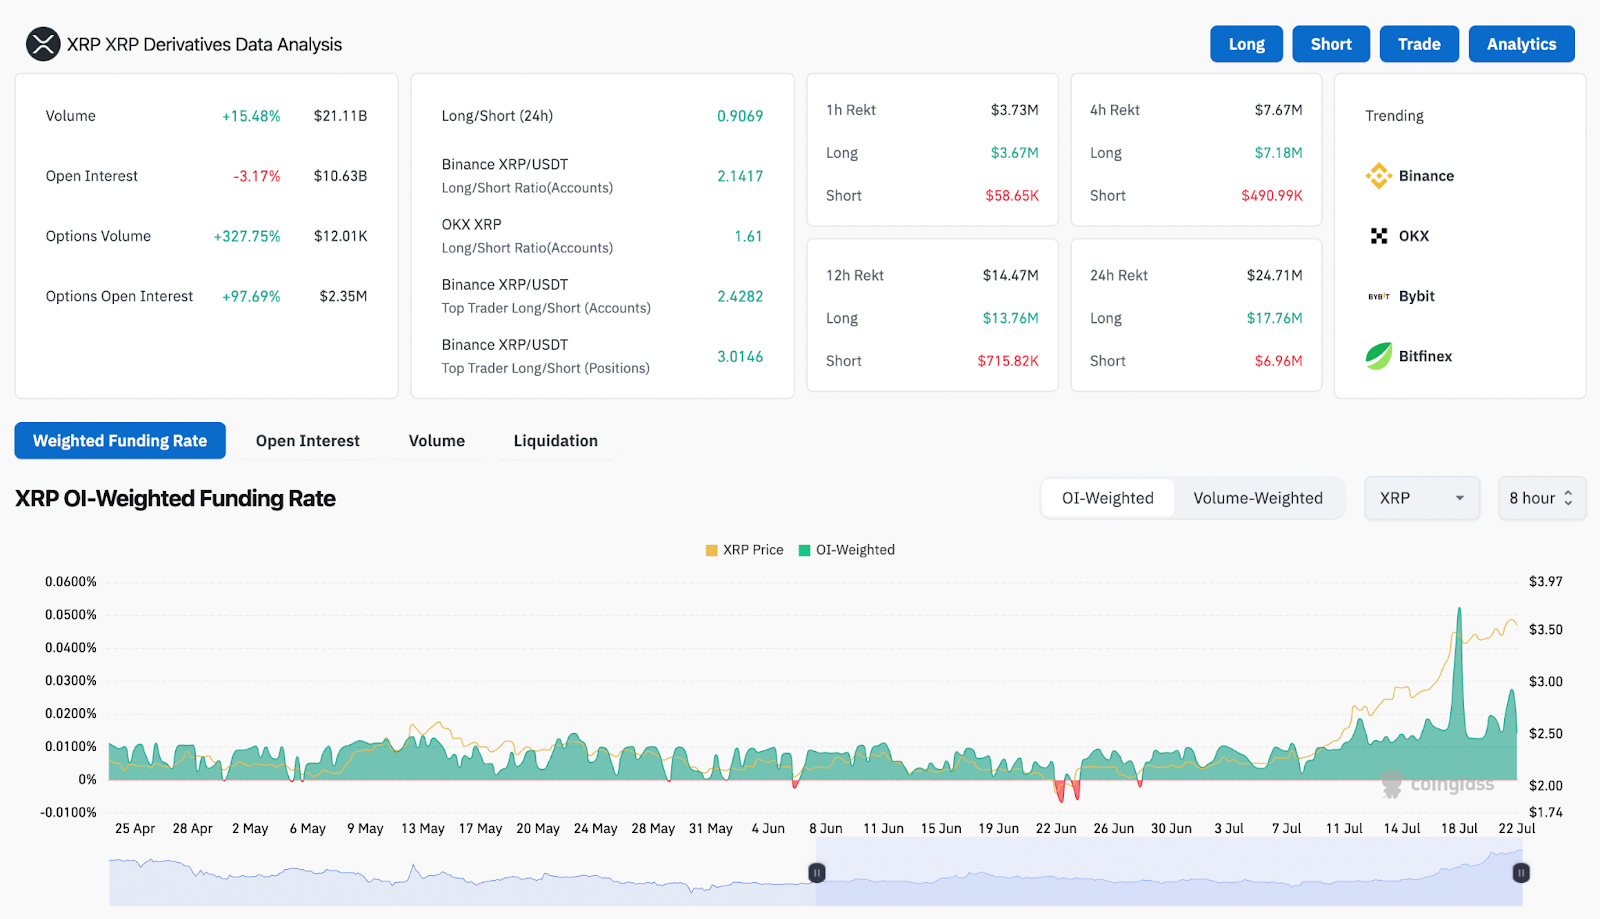Open the 8 hour interval selector

1542,498
